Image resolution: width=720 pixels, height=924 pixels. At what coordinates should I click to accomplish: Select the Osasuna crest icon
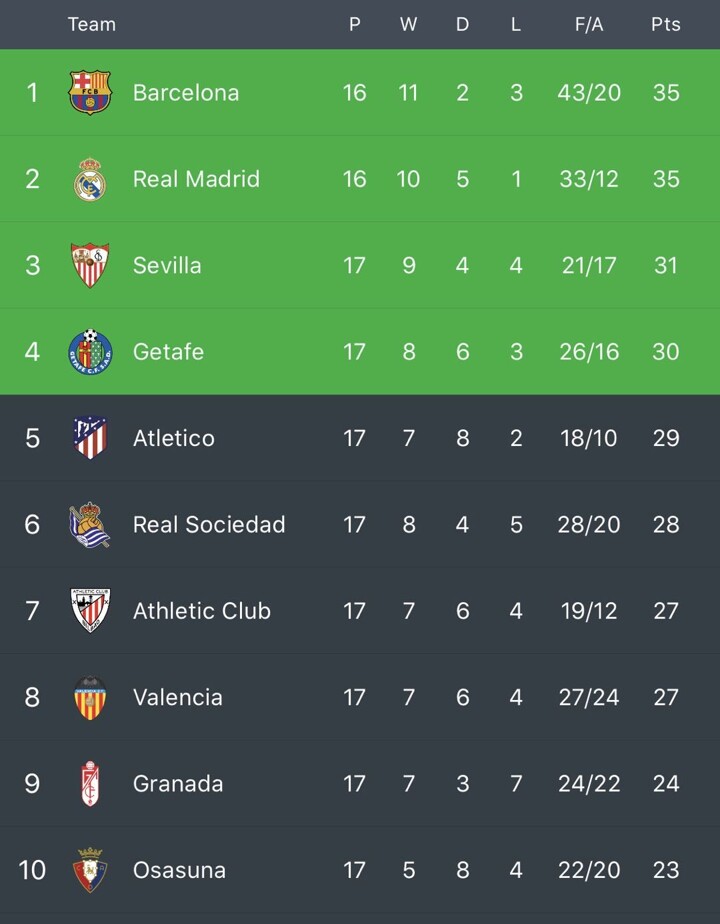[90, 870]
